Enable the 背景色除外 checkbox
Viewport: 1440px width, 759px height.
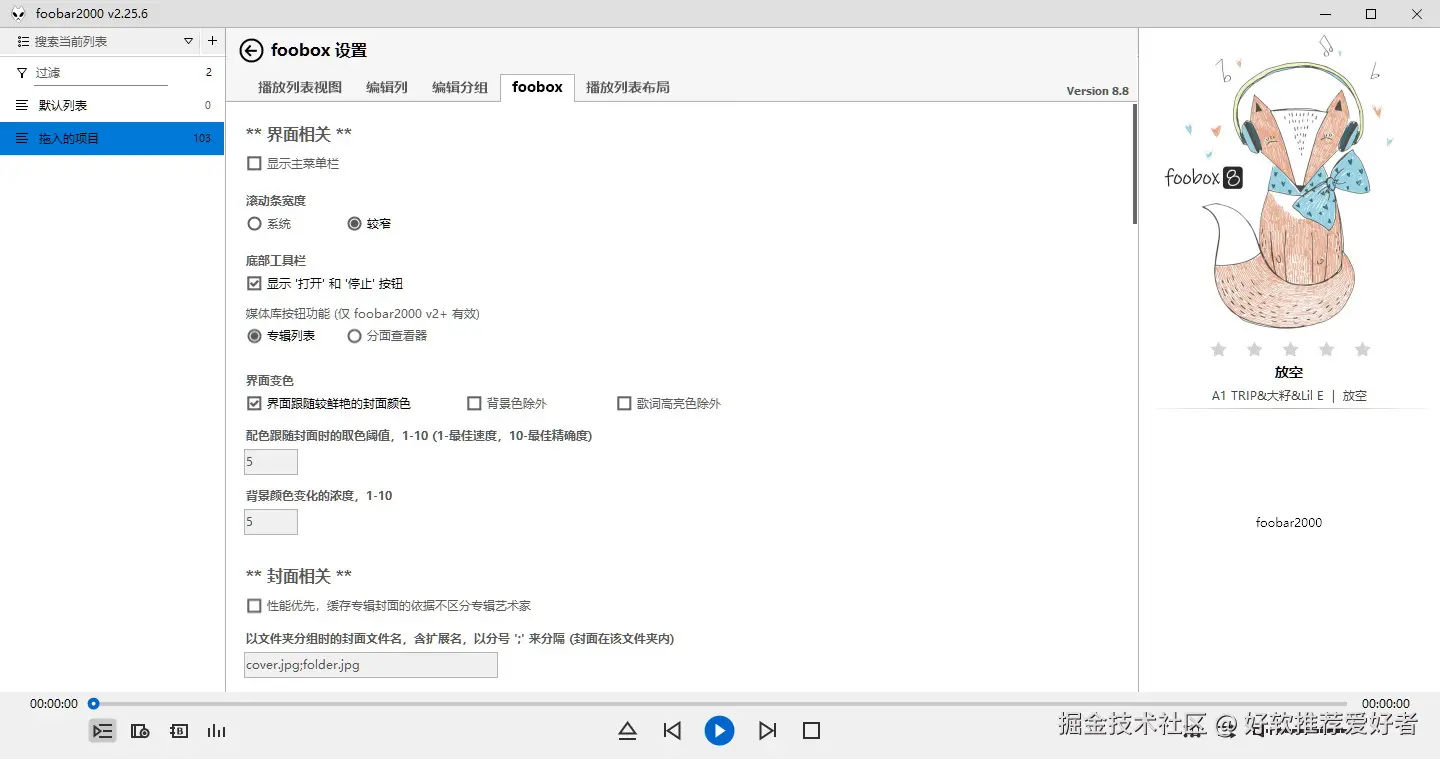[x=475, y=403]
